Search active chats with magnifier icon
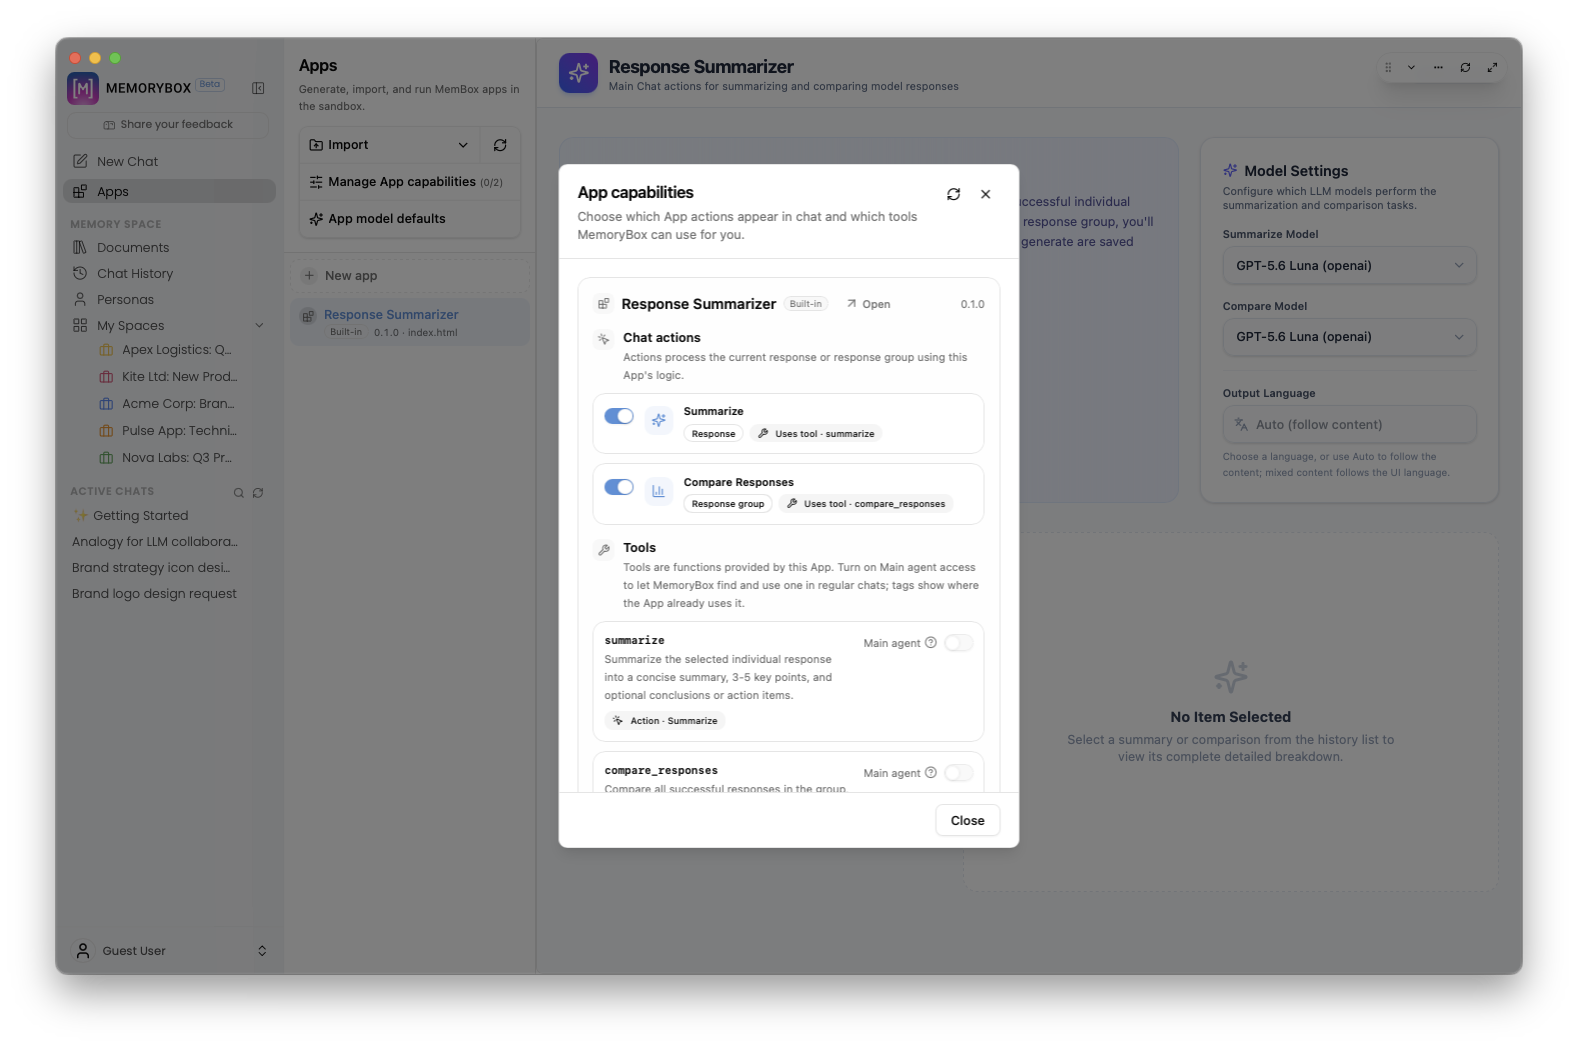 (x=239, y=493)
